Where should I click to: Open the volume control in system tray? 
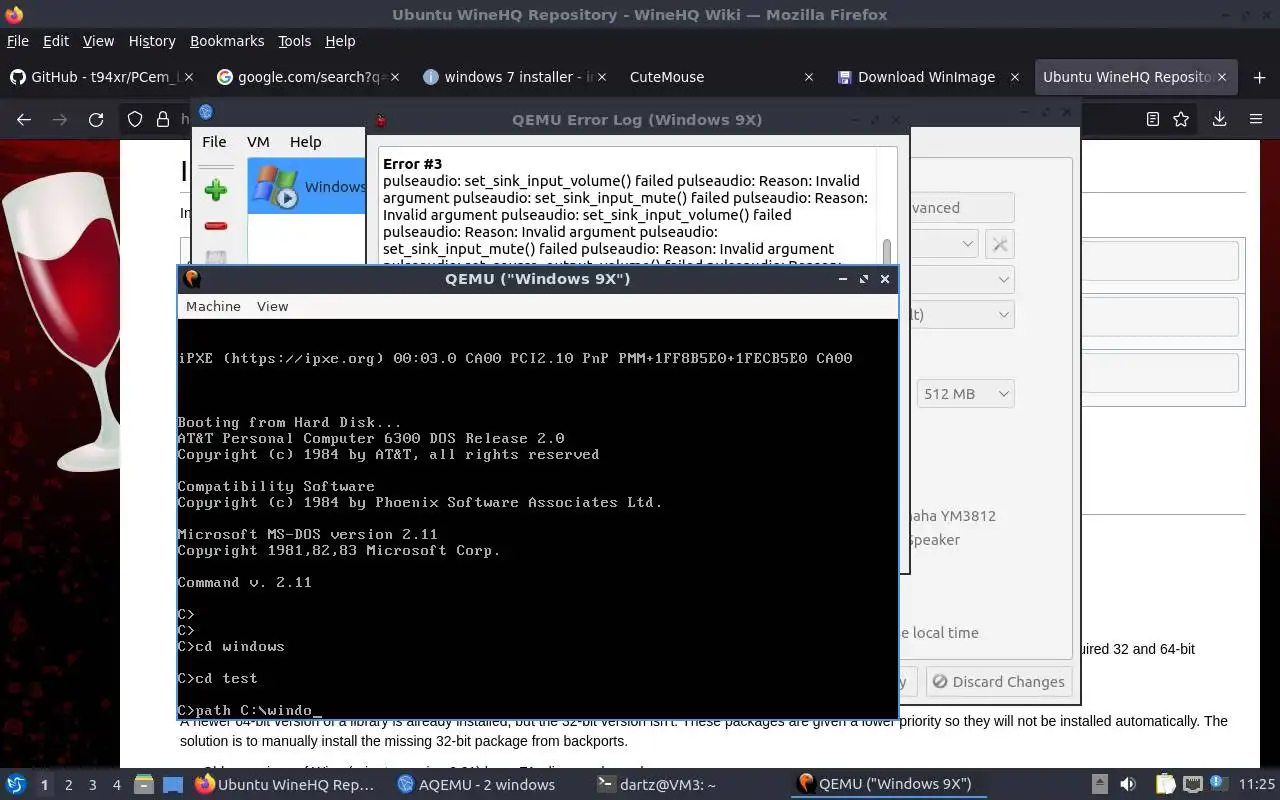1128,785
